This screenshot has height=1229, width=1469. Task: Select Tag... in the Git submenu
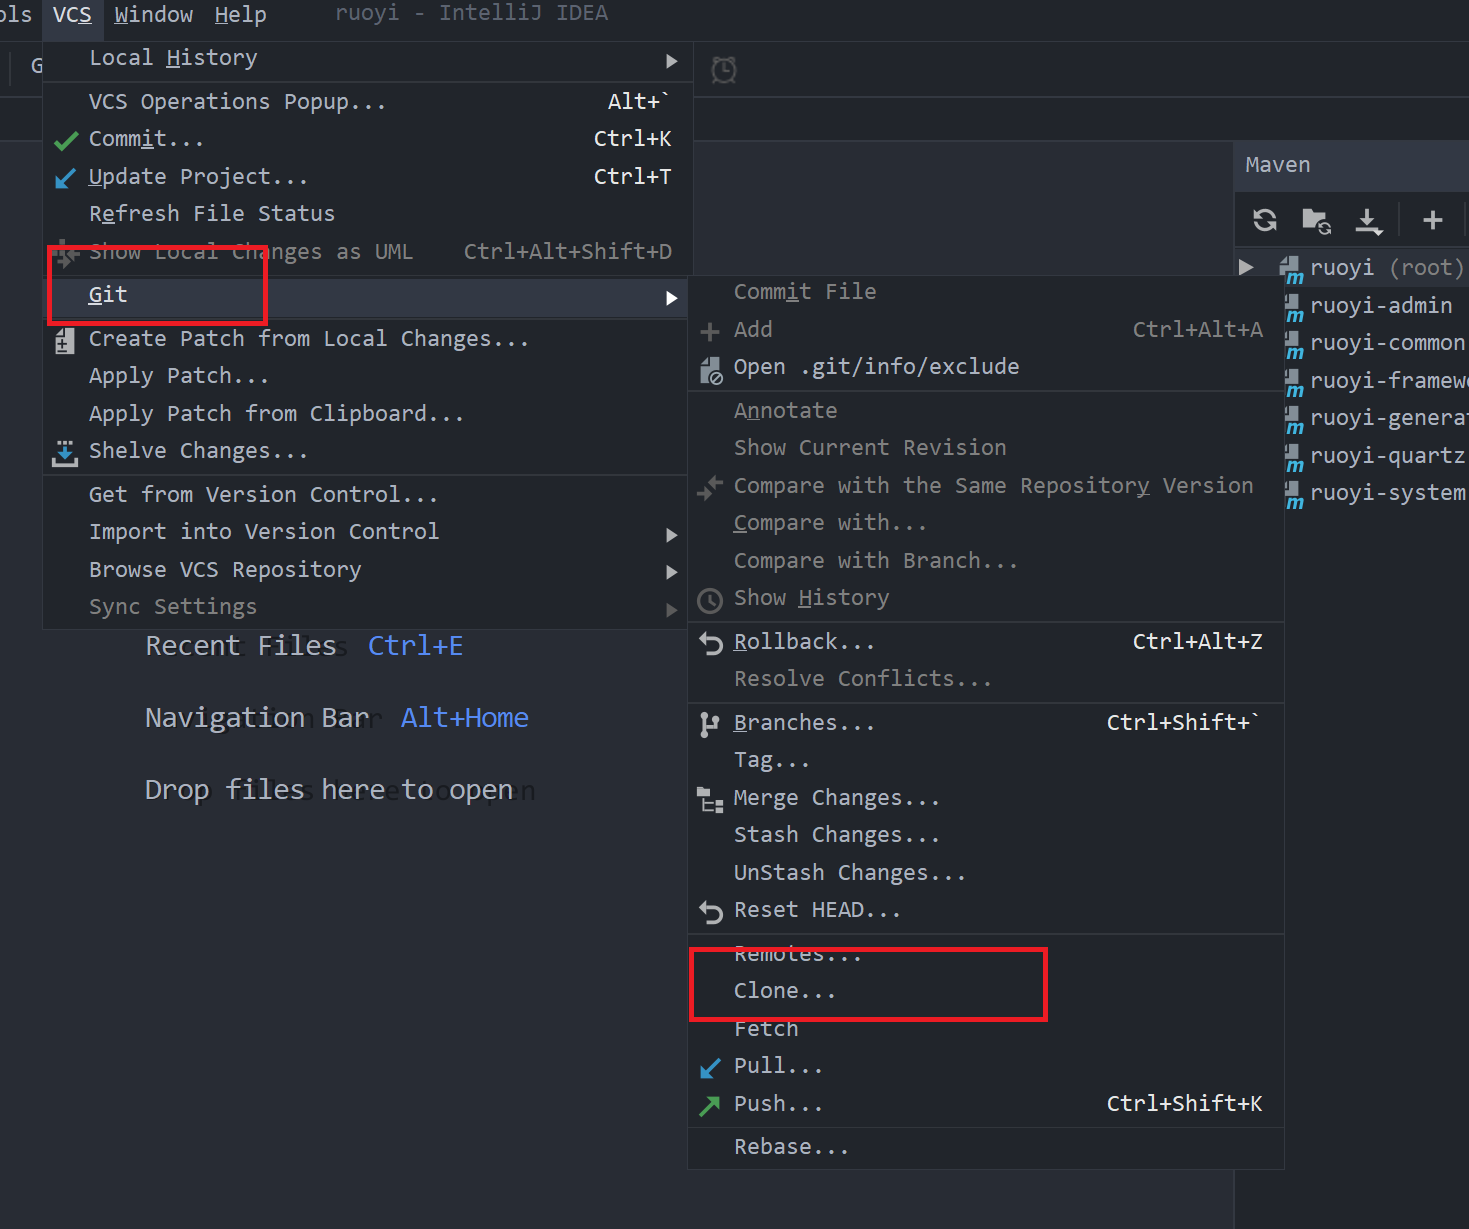(x=986, y=760)
